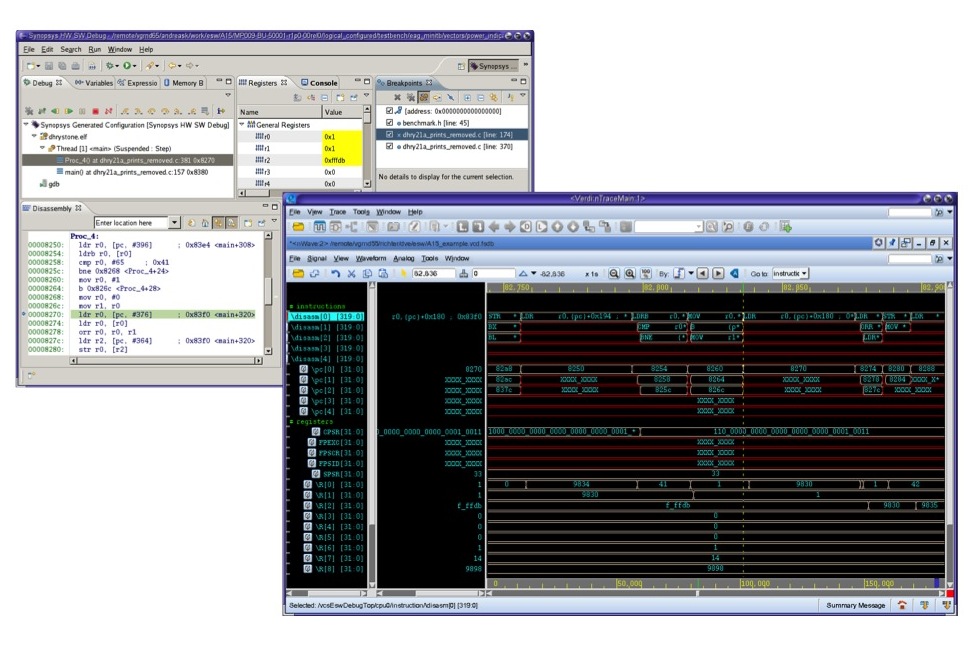The width and height of the screenshot is (976, 648).
Task: Click the Instruction Stepping Mode icon in Debug view
Action: point(220,111)
